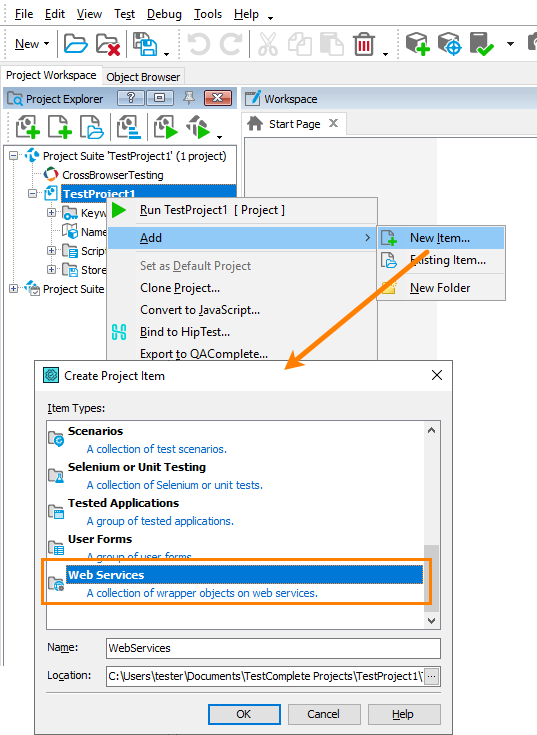Select Convert to JavaScript... menu entry

click(x=200, y=310)
